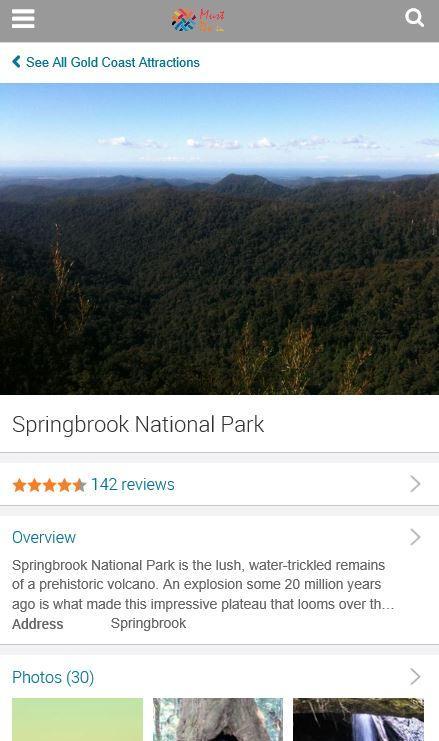Tap the search magnifier icon
The width and height of the screenshot is (439, 741).
pos(414,18)
